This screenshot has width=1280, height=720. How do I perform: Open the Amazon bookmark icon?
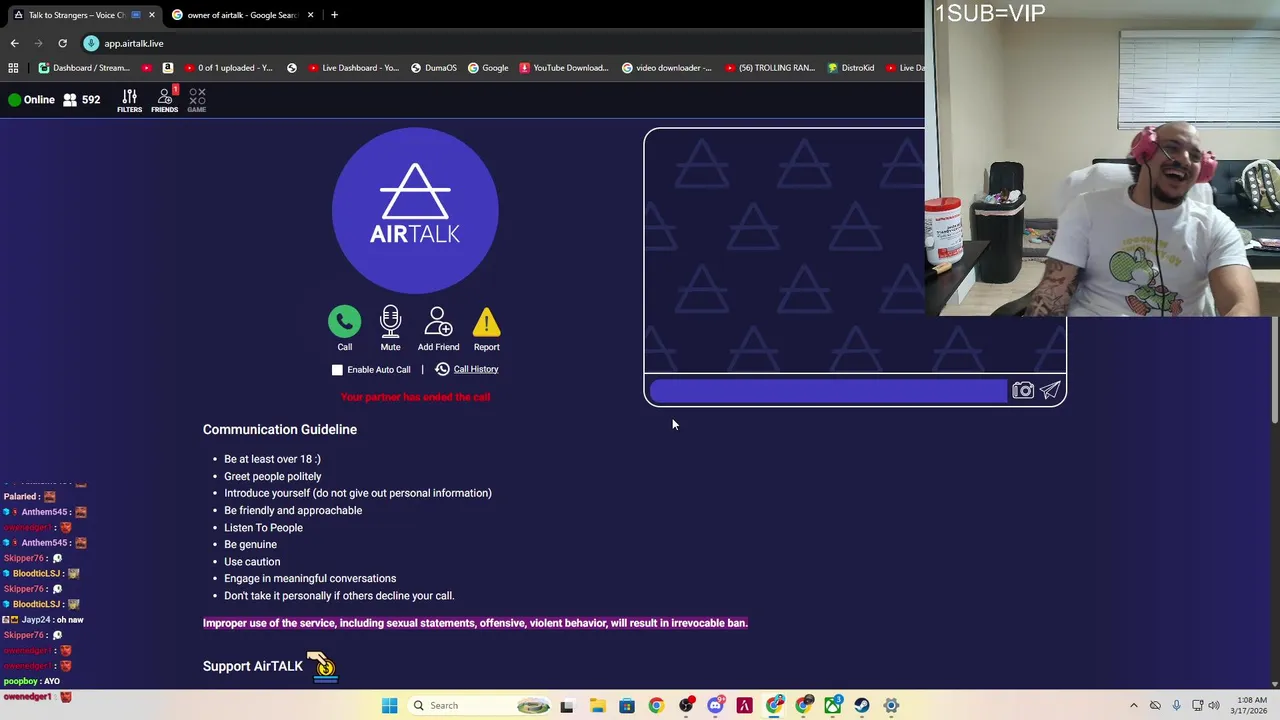(x=168, y=68)
